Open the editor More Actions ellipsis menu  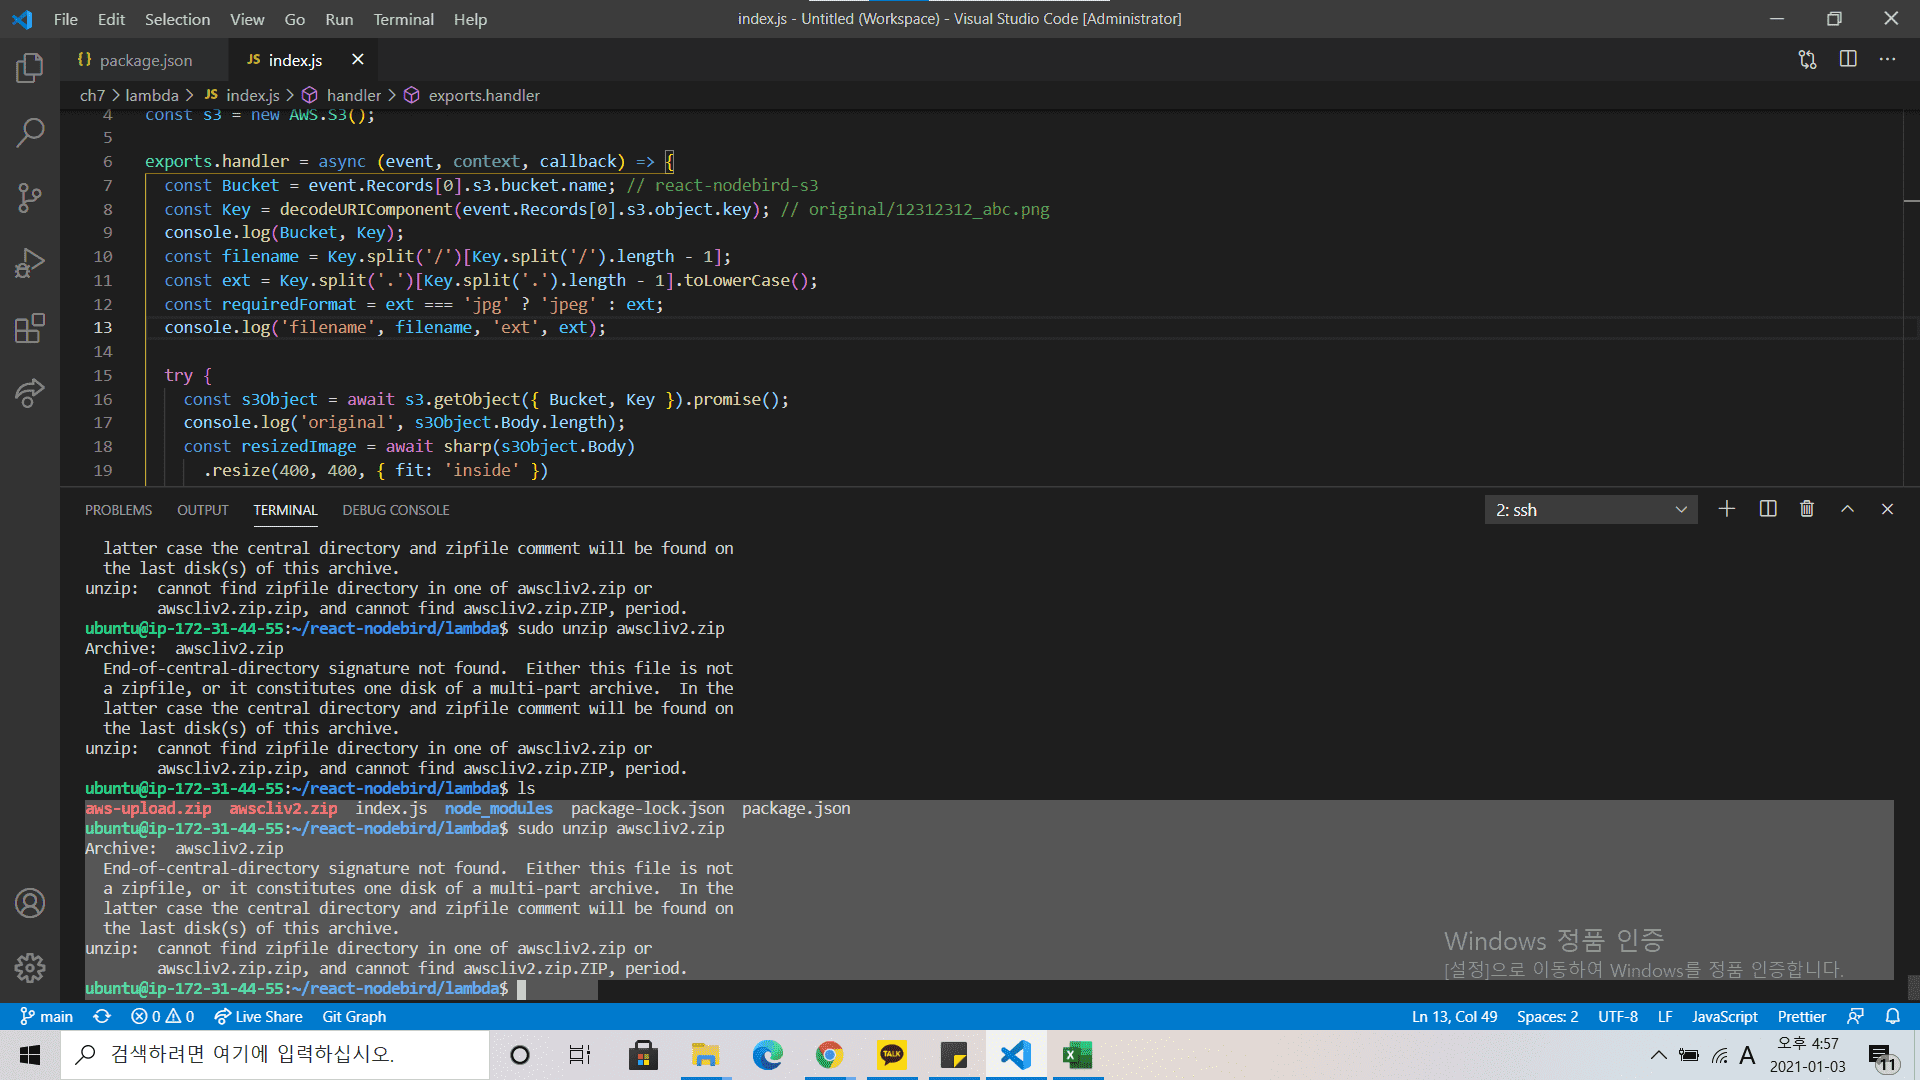pos(1887,59)
